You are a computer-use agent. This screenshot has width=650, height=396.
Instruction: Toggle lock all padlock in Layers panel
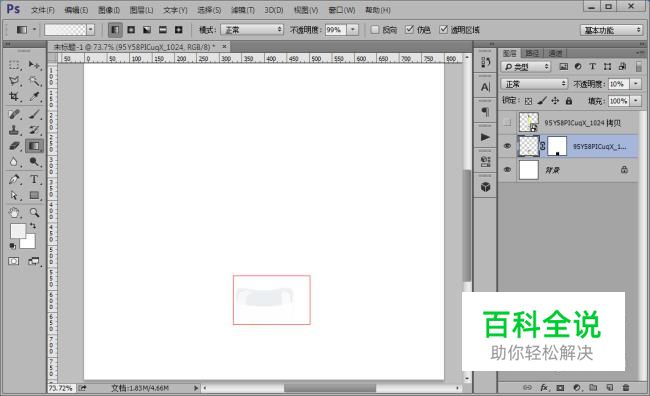click(x=569, y=101)
